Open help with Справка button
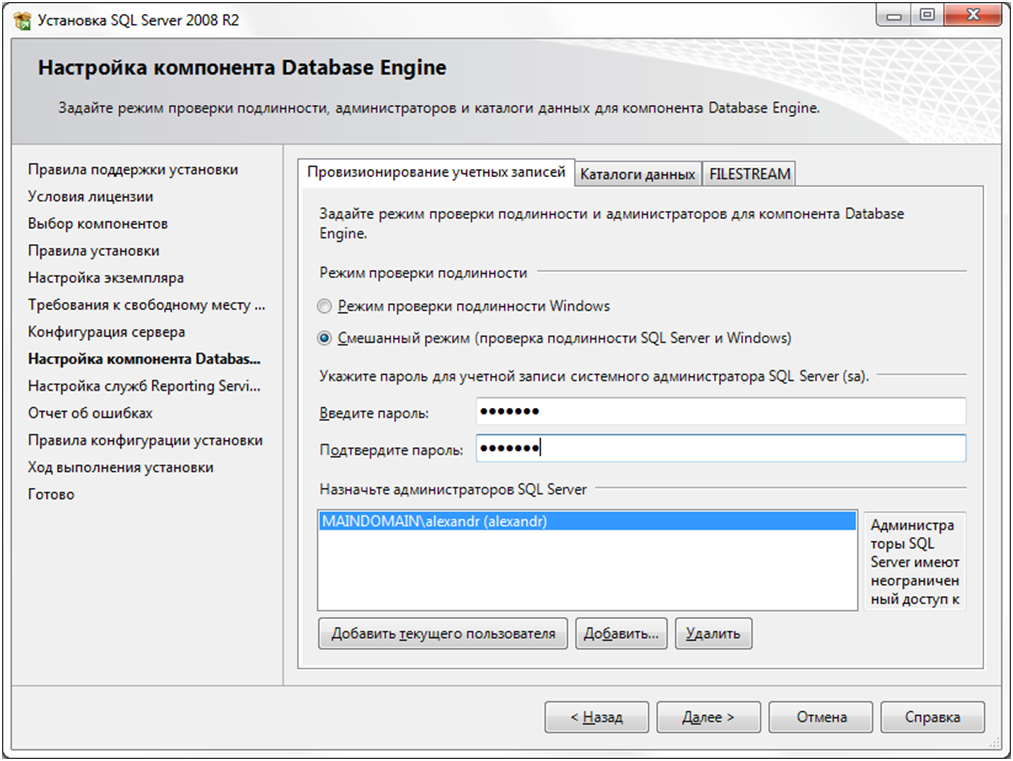 tap(932, 717)
